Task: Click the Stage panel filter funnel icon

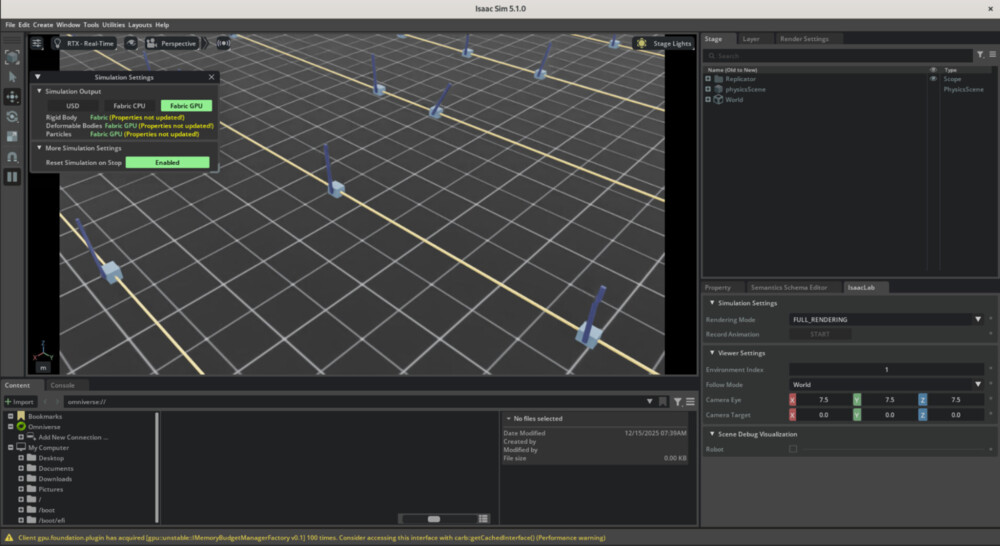Action: click(979, 56)
